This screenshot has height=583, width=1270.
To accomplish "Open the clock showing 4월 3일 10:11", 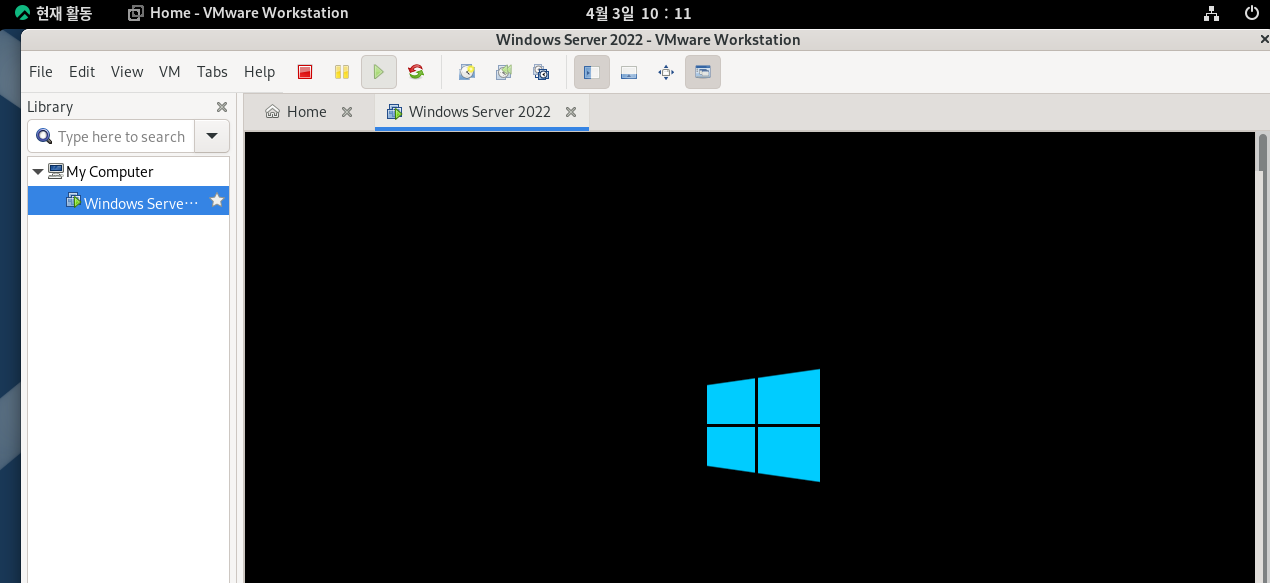I will click(638, 13).
